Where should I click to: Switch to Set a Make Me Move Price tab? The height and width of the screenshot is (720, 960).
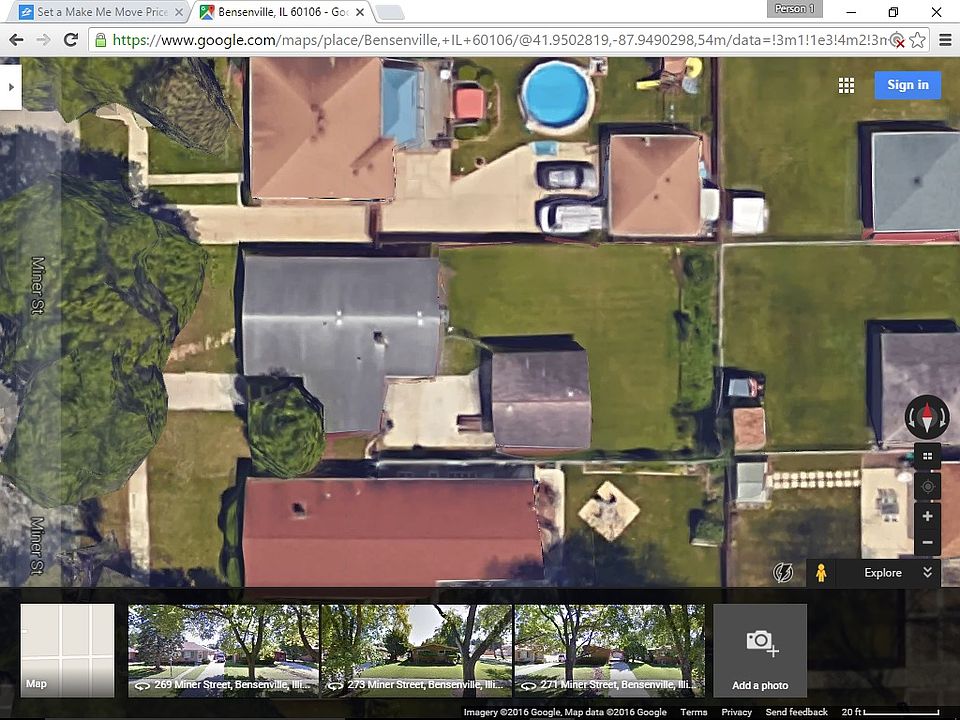tap(102, 12)
